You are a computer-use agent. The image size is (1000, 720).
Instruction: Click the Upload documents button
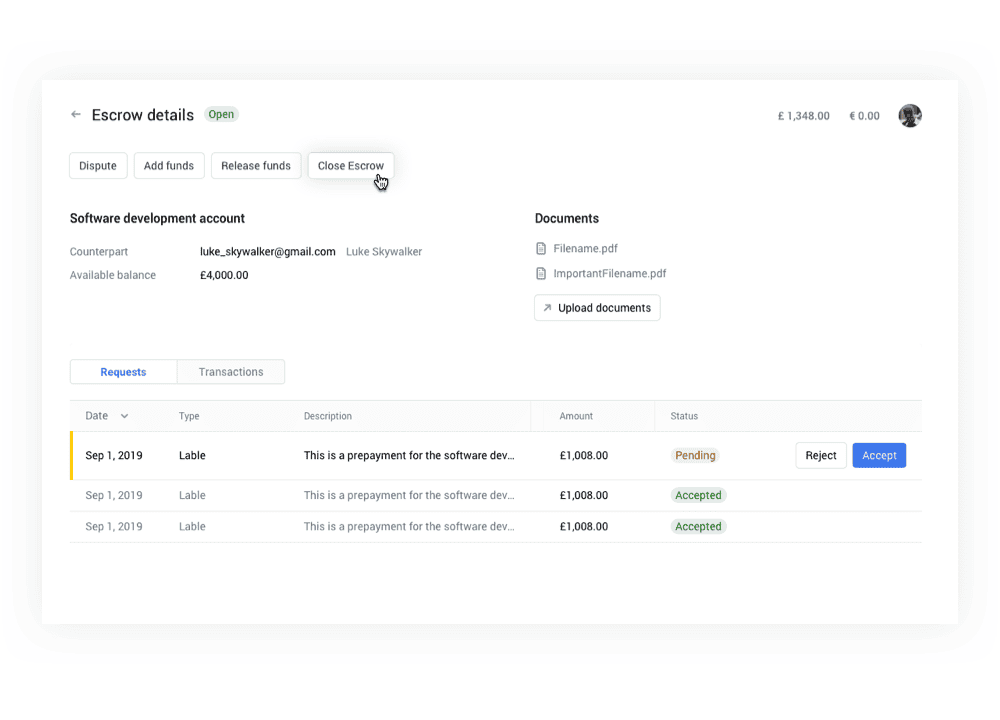(597, 307)
